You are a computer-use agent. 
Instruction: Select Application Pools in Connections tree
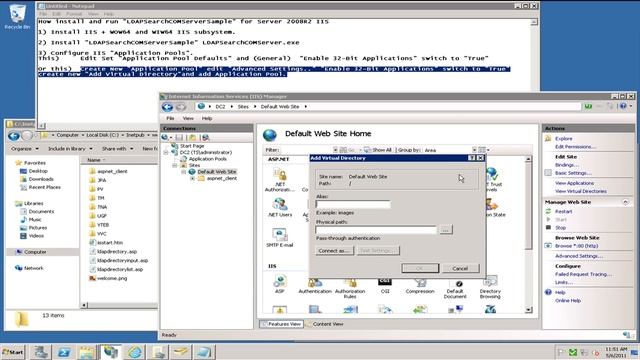(207, 159)
